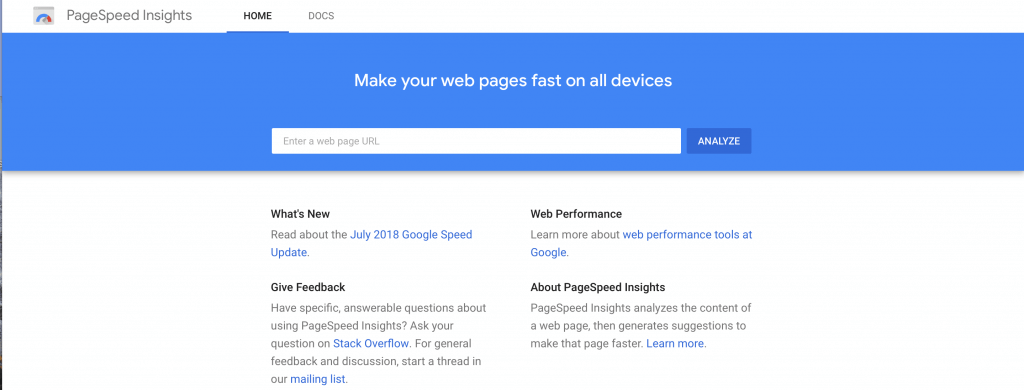Viewport: 1024px width, 390px height.
Task: Click the PageSpeed Insights speedometer logo icon
Action: pyautogui.click(x=44, y=16)
